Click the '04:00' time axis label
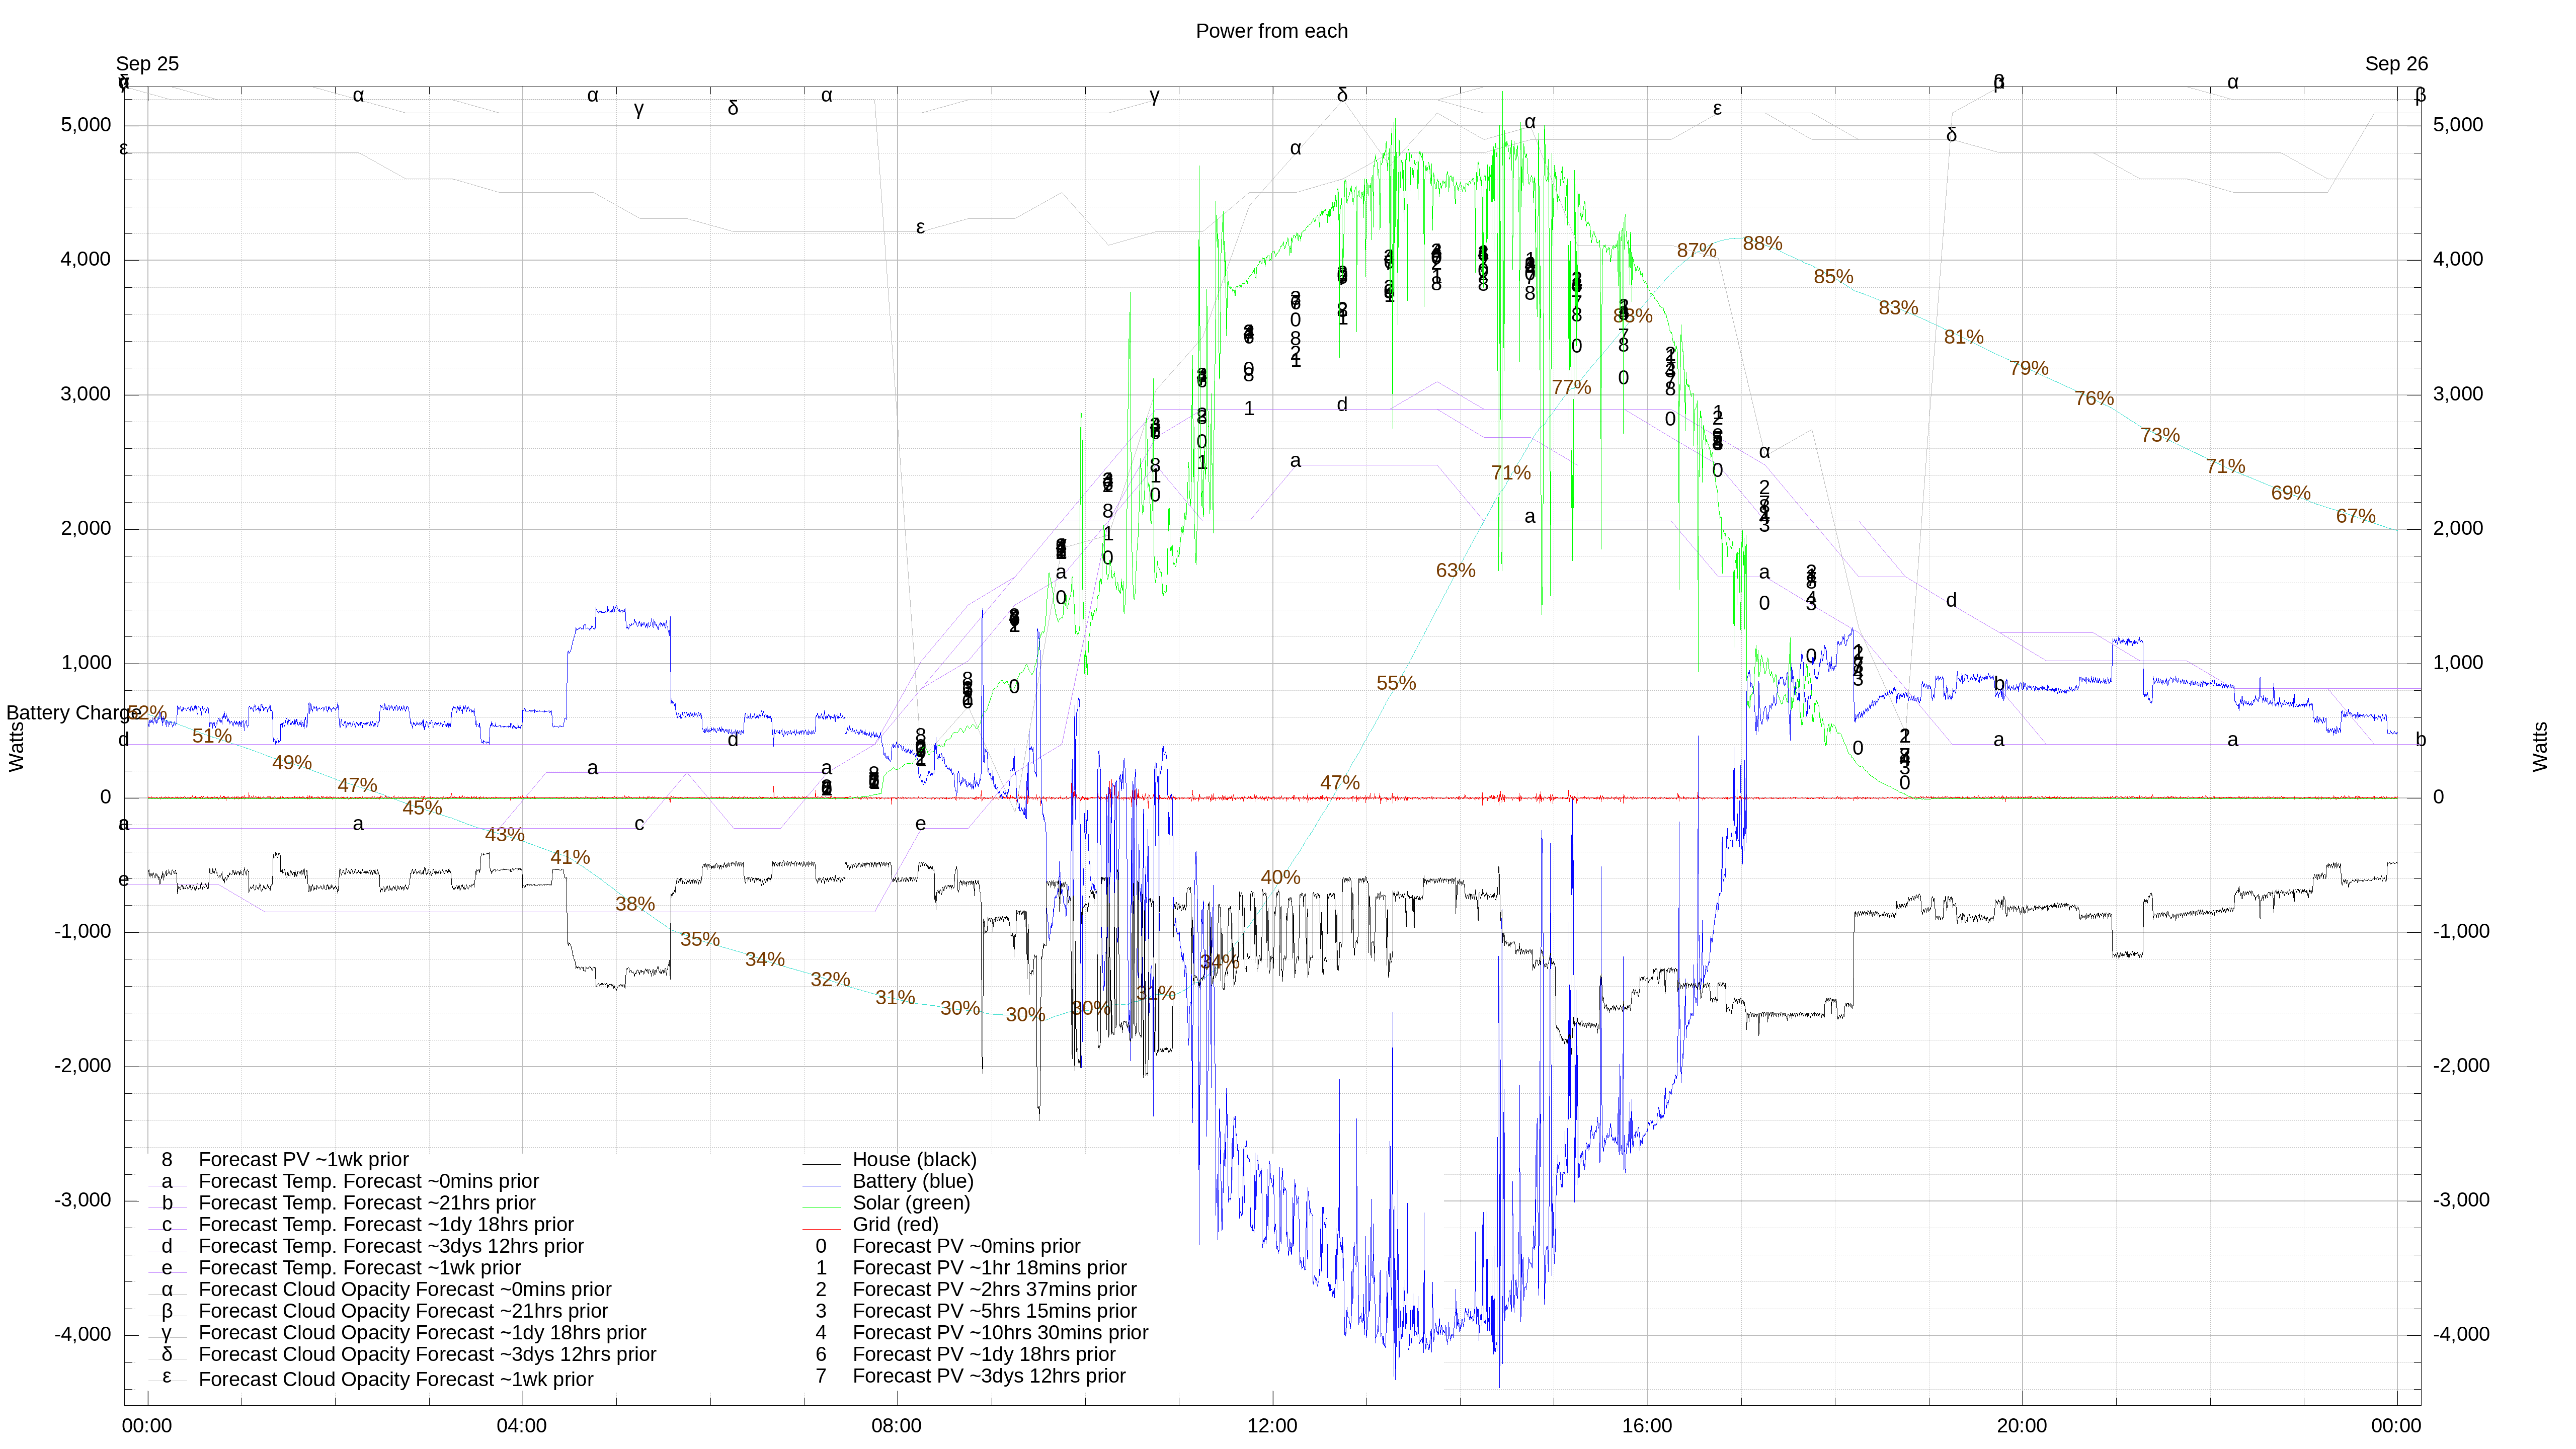 [x=521, y=1426]
